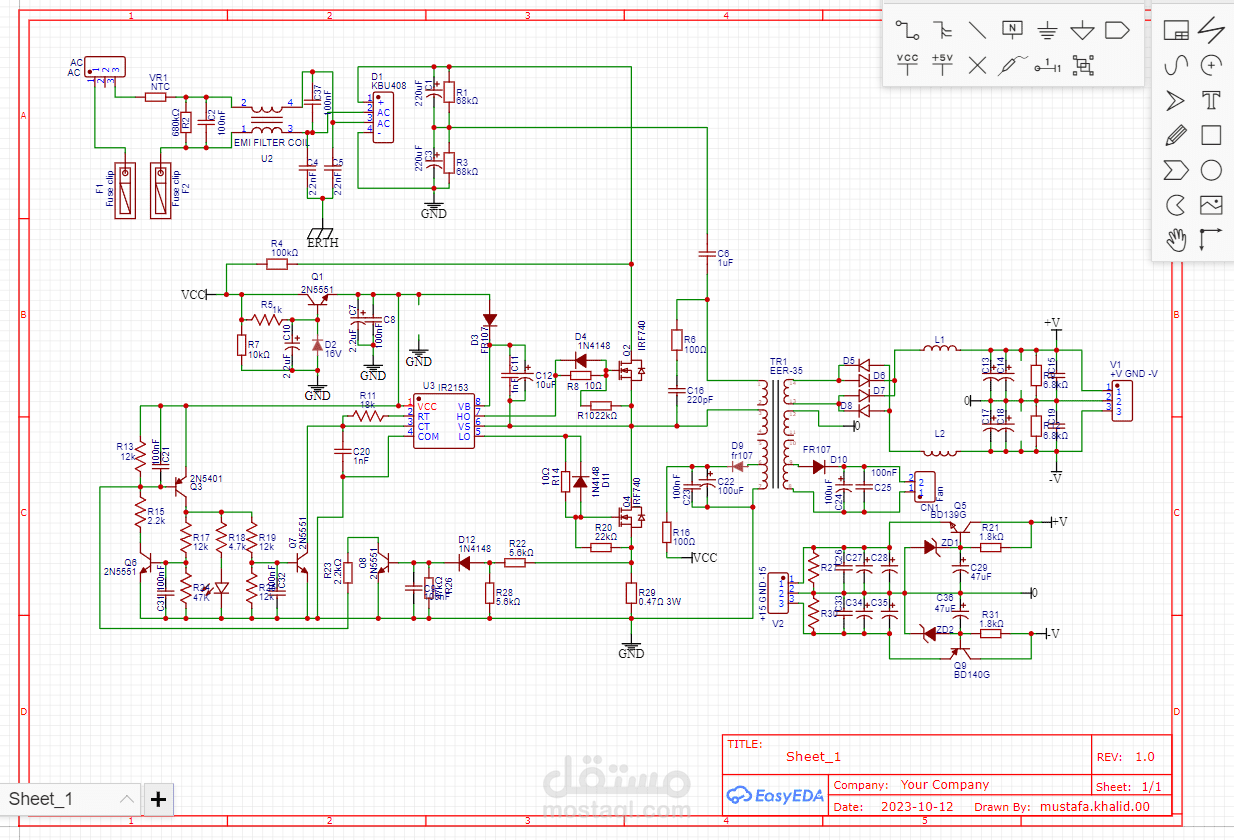Select the Ellipse drawing tool
This screenshot has height=840, width=1234.
point(1211,170)
